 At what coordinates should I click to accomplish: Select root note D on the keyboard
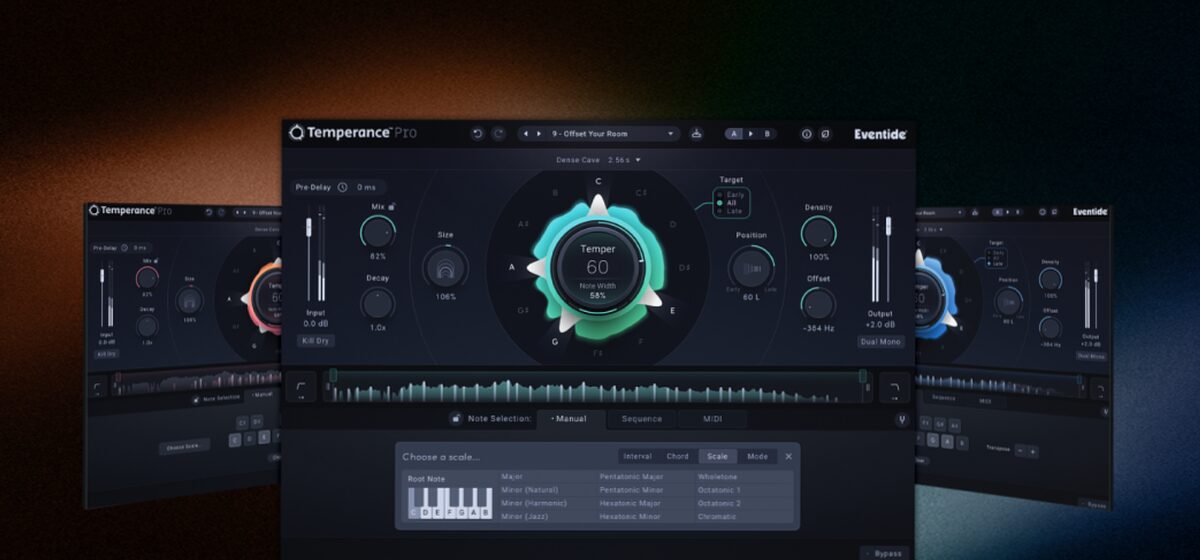pos(426,513)
